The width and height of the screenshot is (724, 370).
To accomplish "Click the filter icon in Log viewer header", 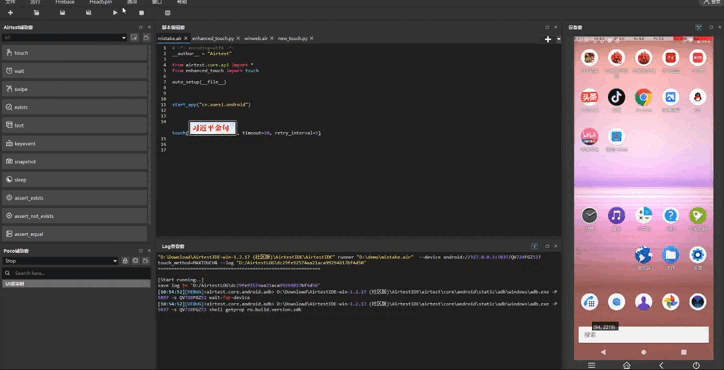I will (x=534, y=246).
